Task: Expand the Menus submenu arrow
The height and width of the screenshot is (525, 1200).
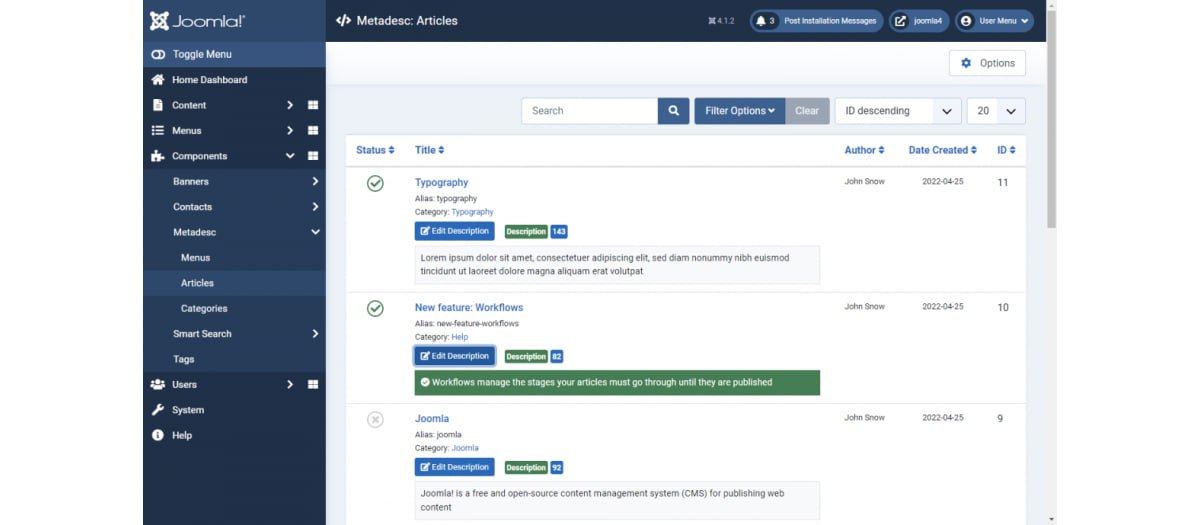Action: [290, 131]
